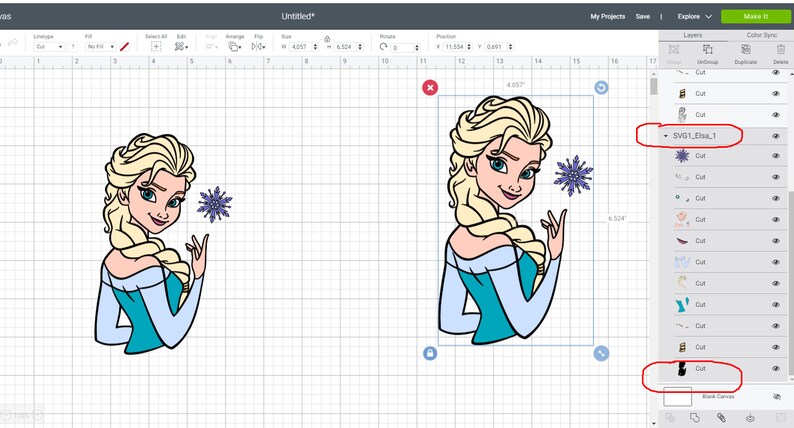Image resolution: width=794 pixels, height=428 pixels.
Task: Hide the light blue sleeves layer
Action: pos(775,262)
